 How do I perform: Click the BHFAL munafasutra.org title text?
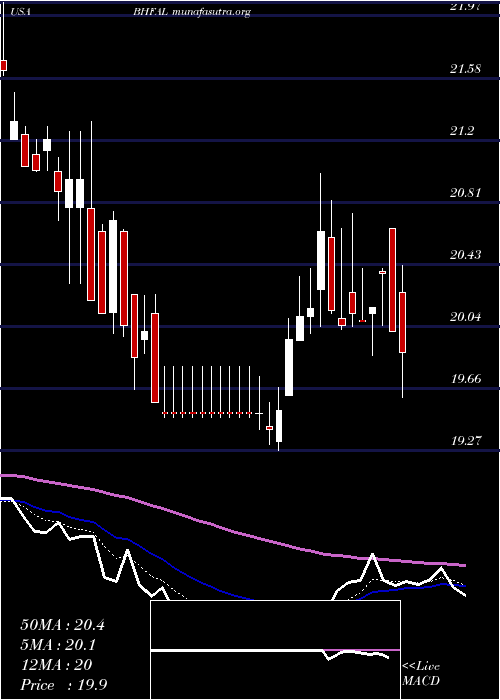click(192, 12)
